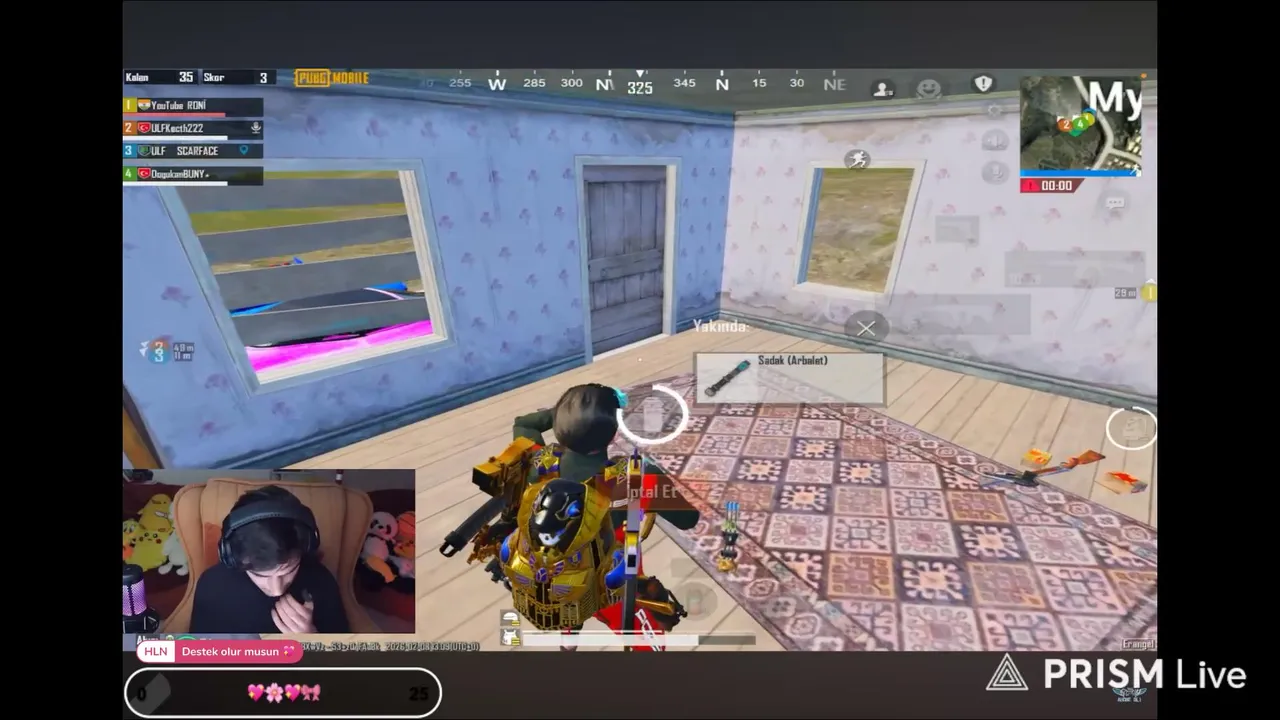The width and height of the screenshot is (1280, 720).
Task: Click SCARFACE's location pin icon
Action: [x=245, y=151]
